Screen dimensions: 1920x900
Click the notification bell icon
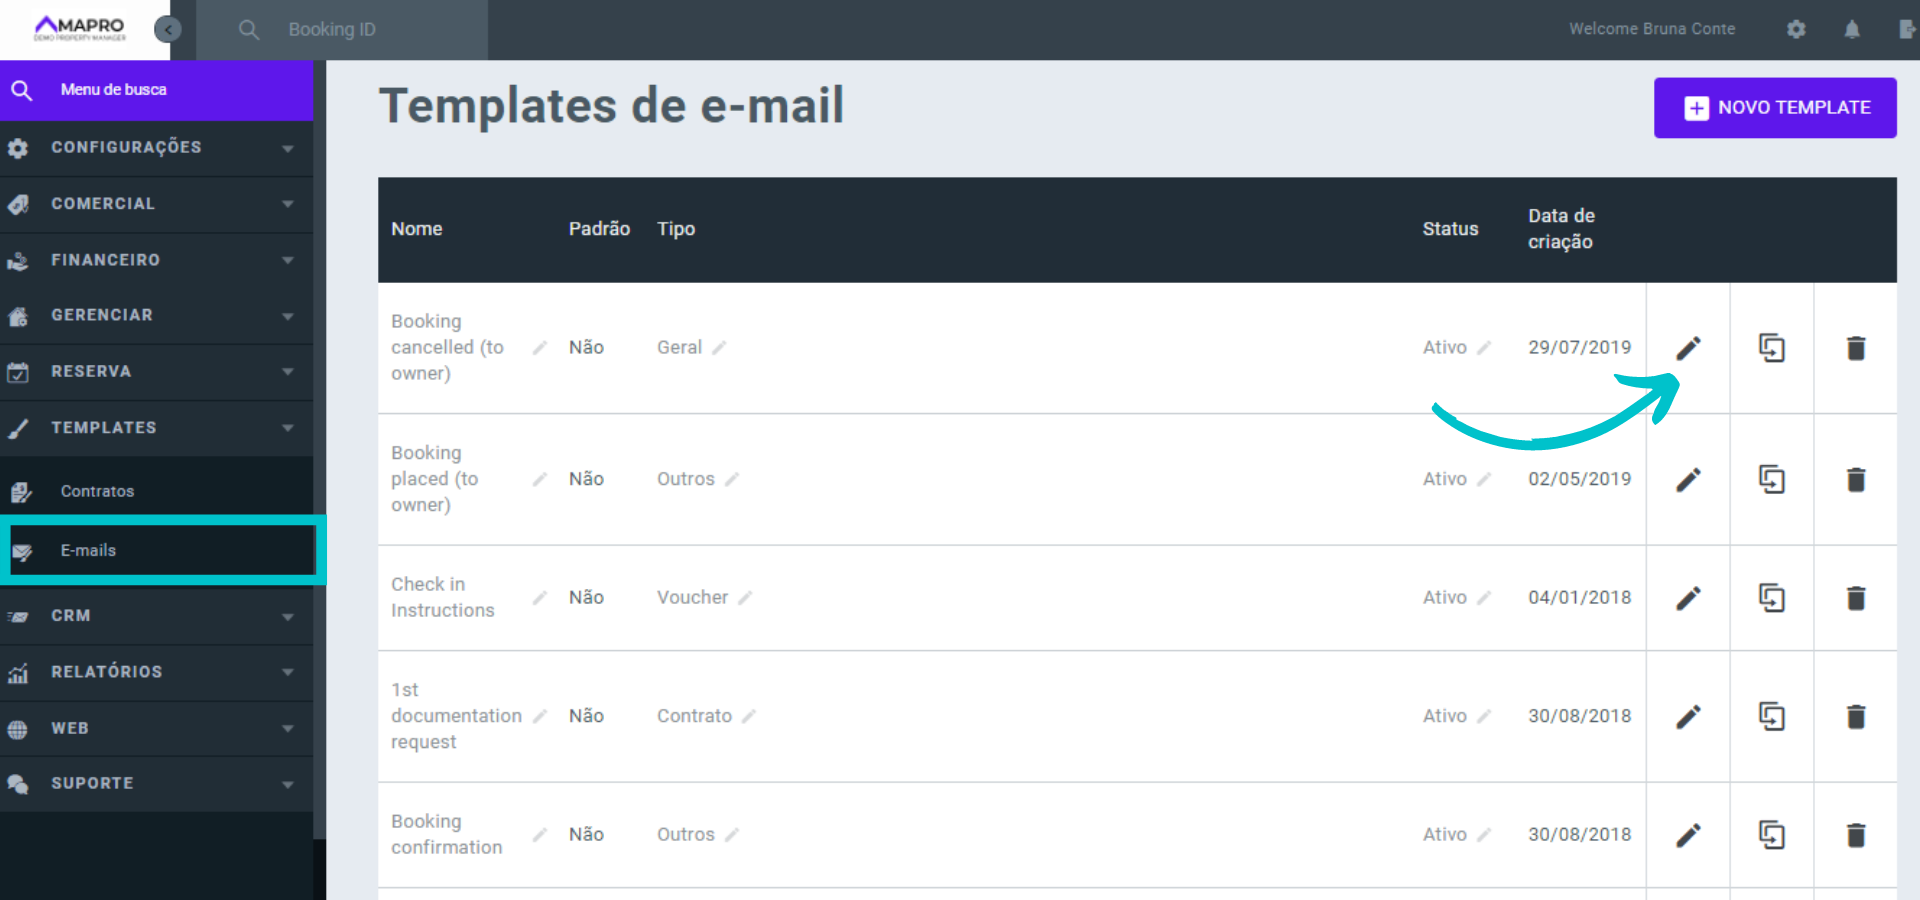click(1851, 29)
